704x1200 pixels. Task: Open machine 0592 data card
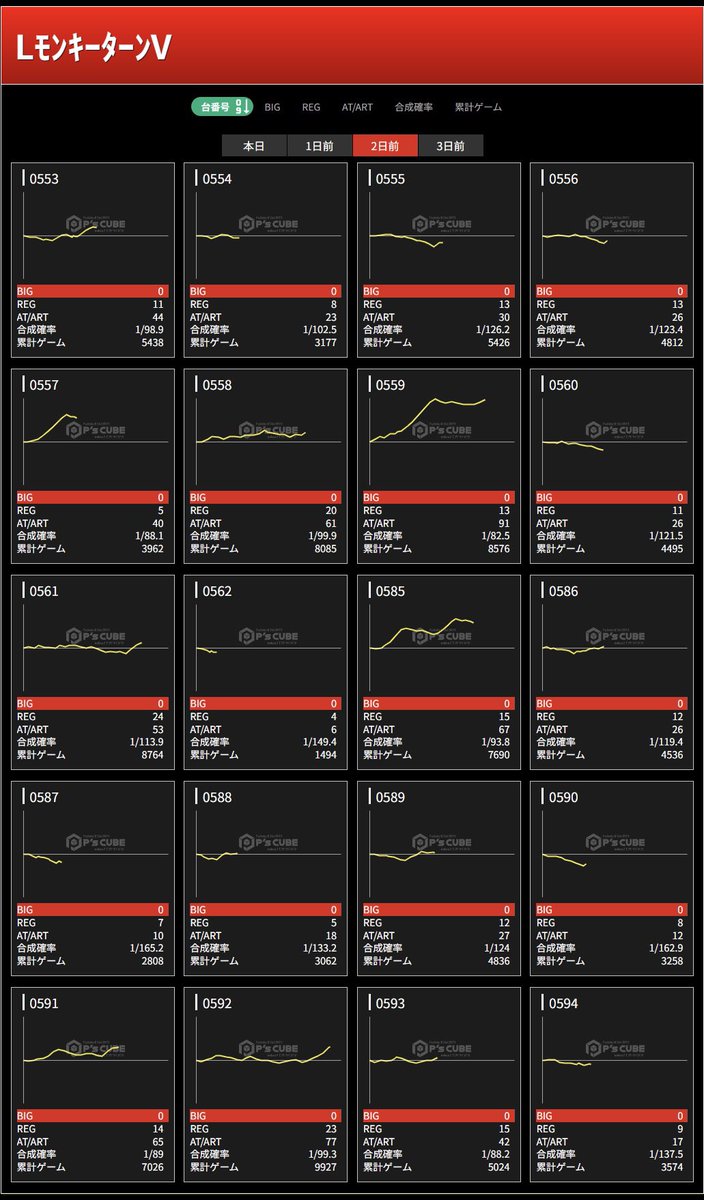click(x=266, y=1084)
